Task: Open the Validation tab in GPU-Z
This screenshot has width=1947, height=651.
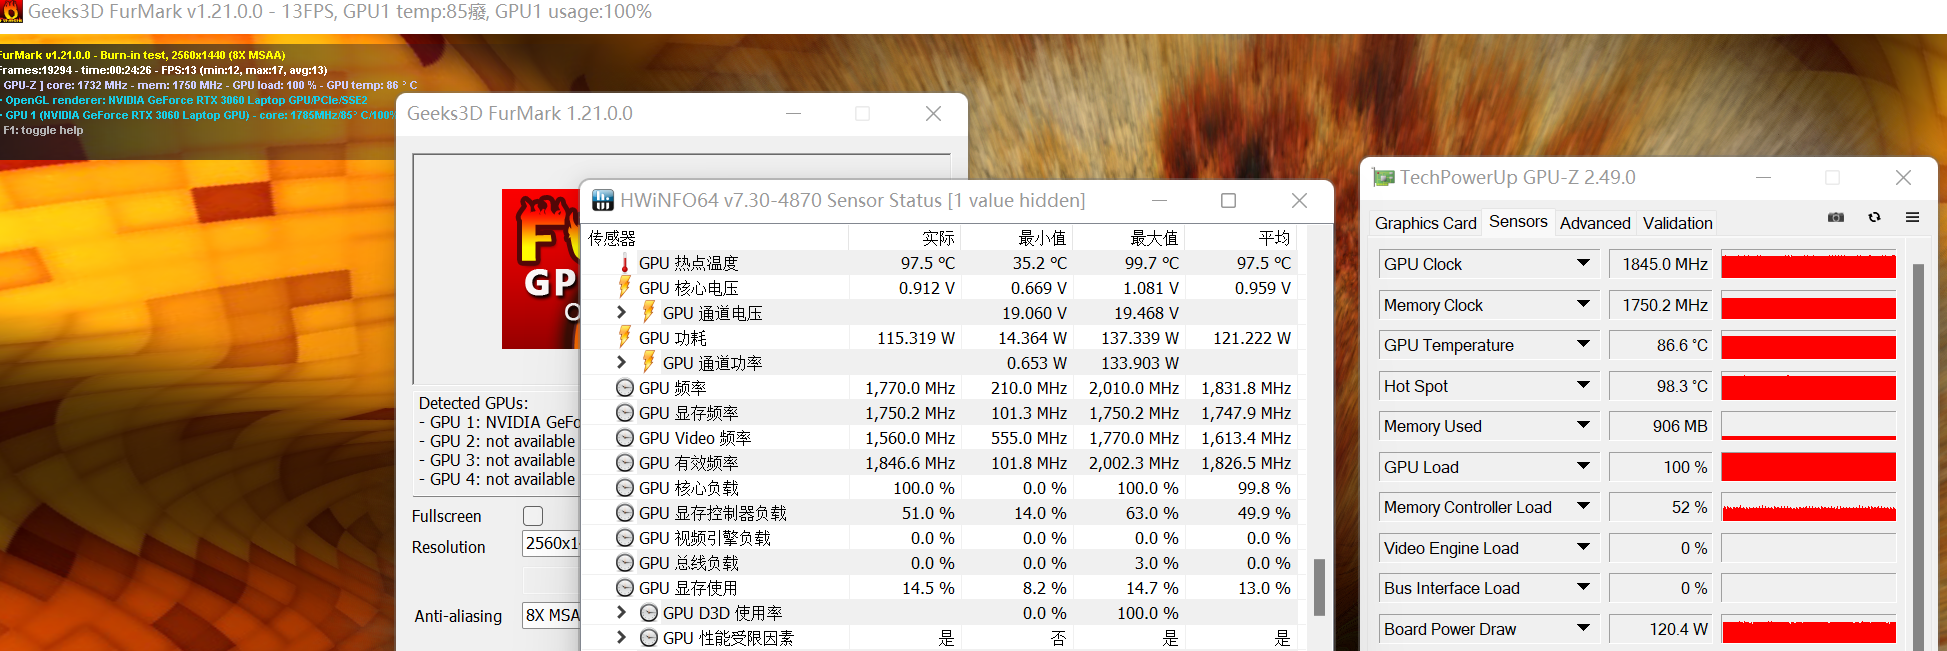Action: pos(1677,223)
